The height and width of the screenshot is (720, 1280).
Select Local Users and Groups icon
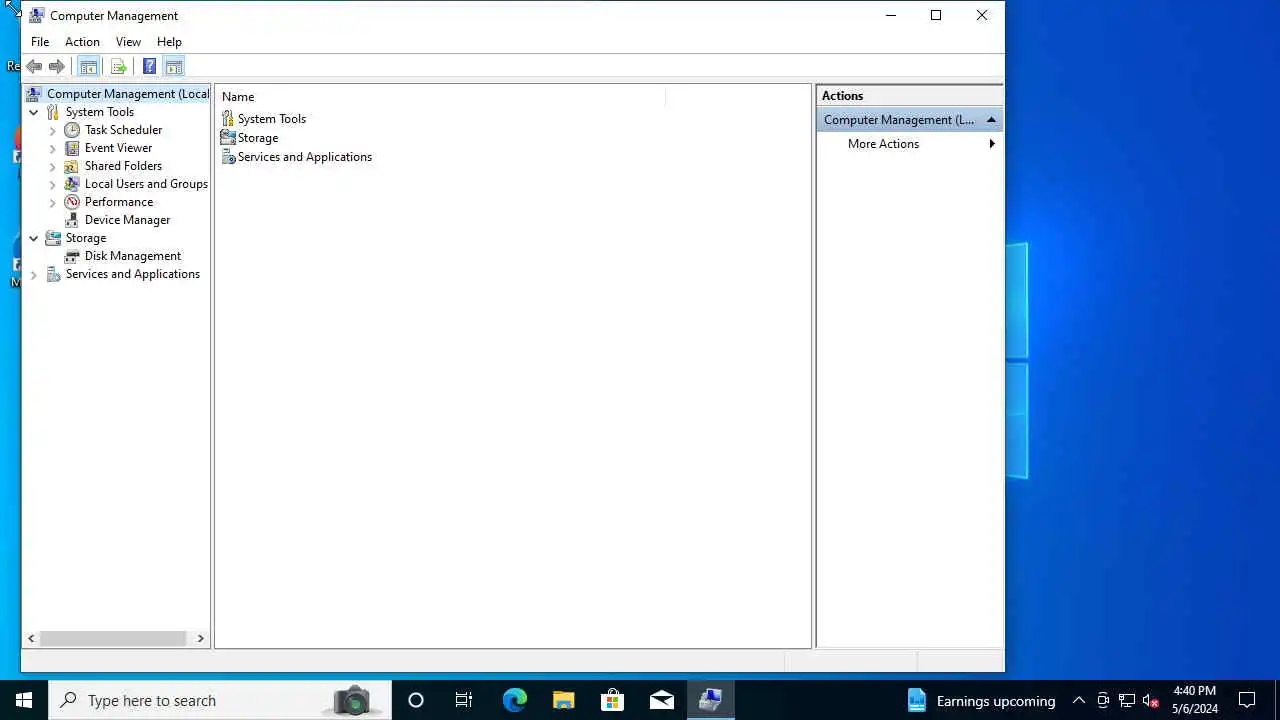click(72, 184)
